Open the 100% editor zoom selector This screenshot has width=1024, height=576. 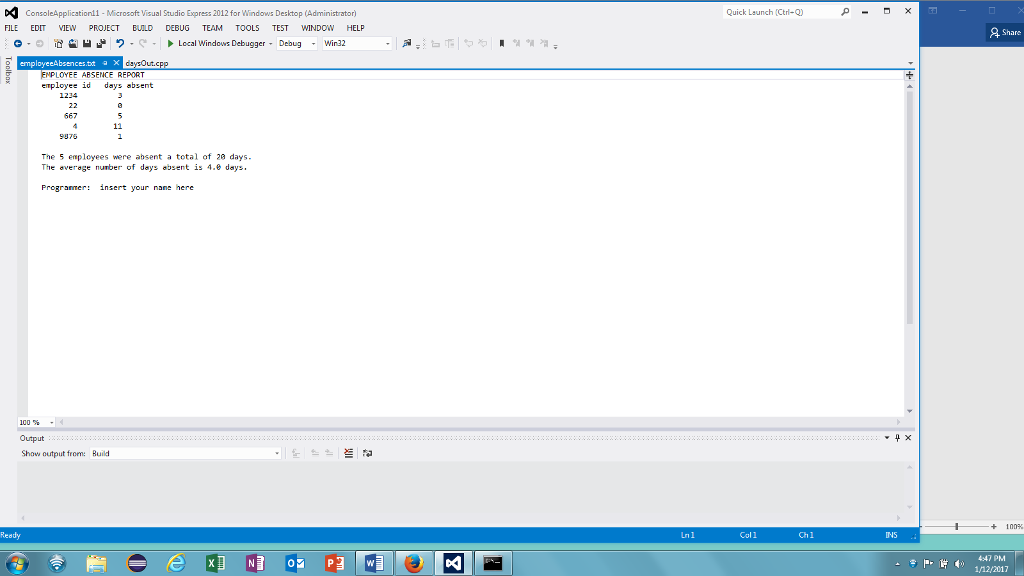[35, 421]
